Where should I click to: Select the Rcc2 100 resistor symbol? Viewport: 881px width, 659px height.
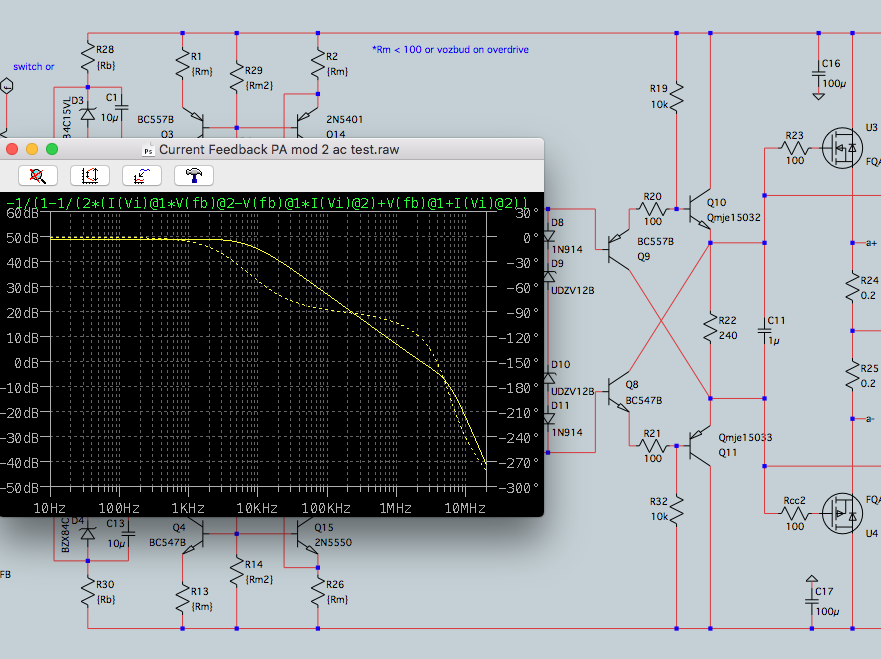coord(794,513)
